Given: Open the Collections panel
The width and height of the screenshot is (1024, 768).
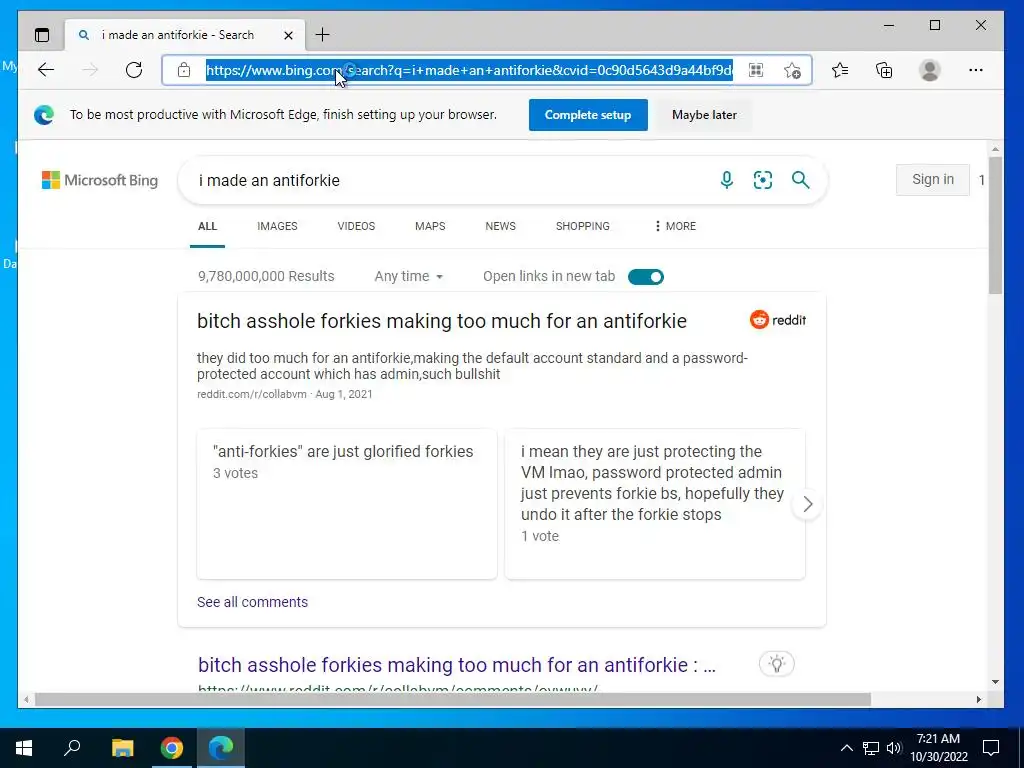Looking at the screenshot, I should [884, 70].
